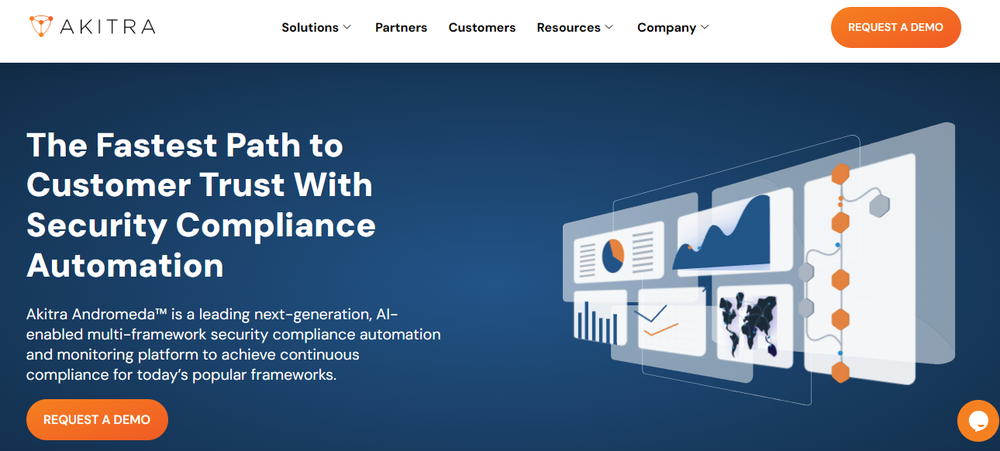Click Request a Demo in header

(895, 27)
